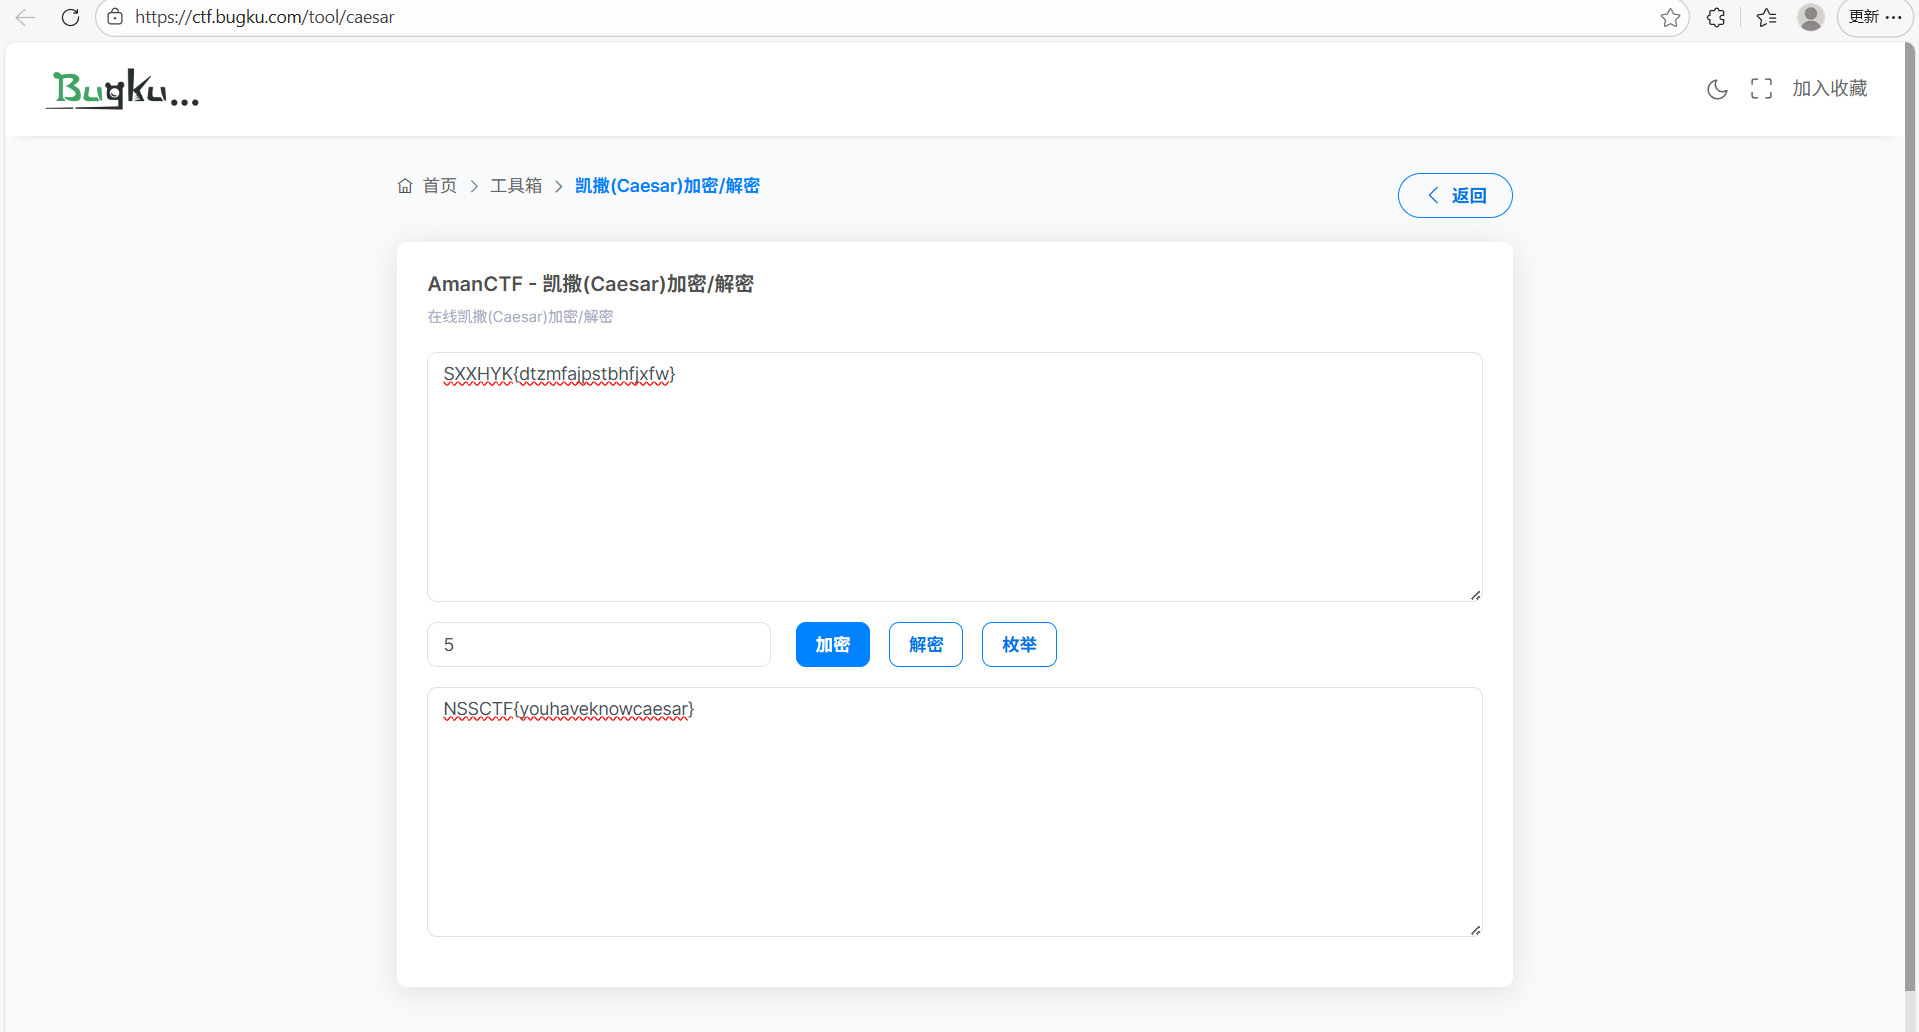This screenshot has width=1919, height=1032.
Task: Click the home icon in breadcrumb
Action: pos(405,186)
